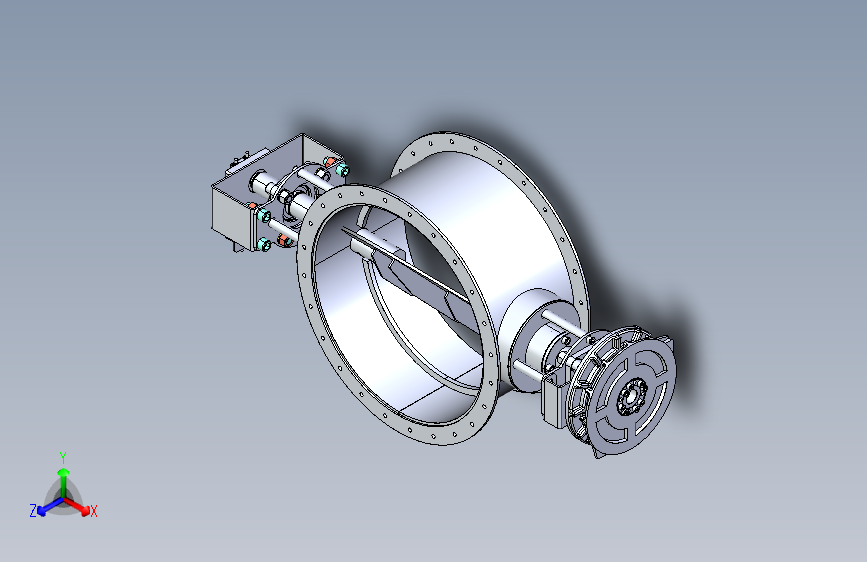867x562 pixels.
Task: Click the red X axis of the orientation triad
Action: pyautogui.click(x=77, y=506)
